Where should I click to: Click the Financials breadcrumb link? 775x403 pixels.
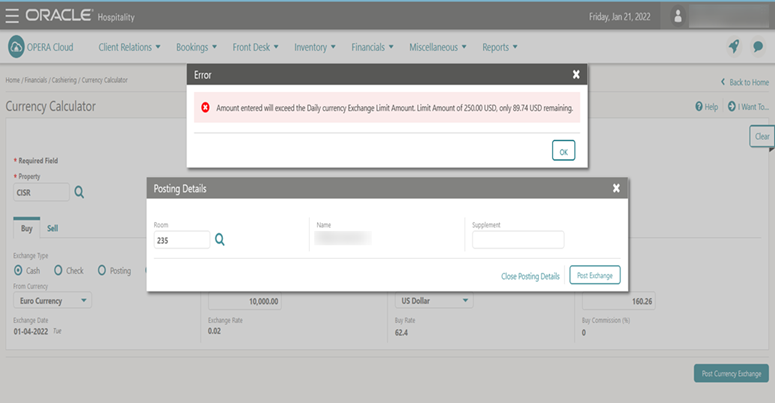pyautogui.click(x=36, y=80)
